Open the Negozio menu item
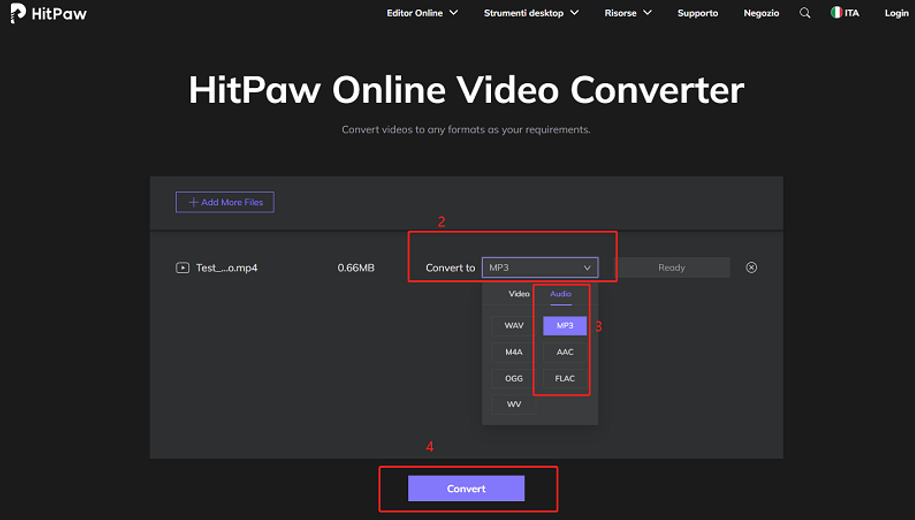 761,13
